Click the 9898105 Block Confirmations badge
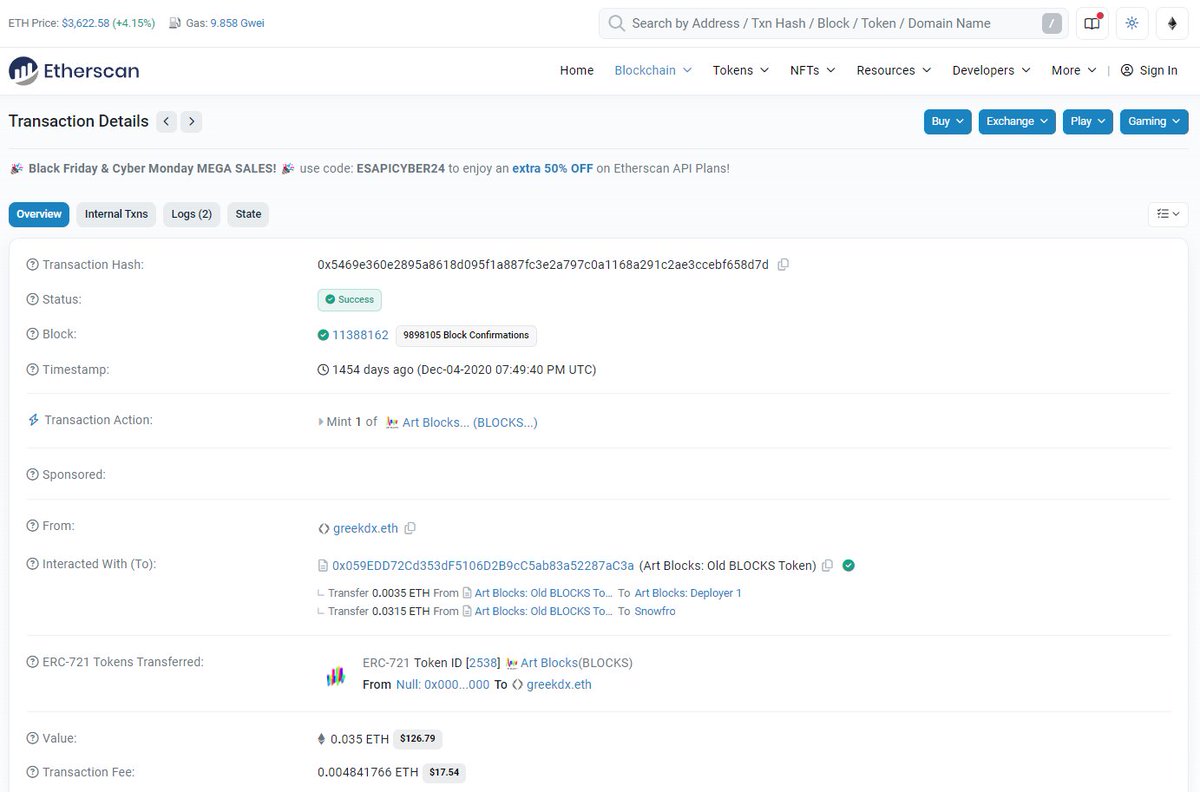The width and height of the screenshot is (1200, 792). [466, 335]
